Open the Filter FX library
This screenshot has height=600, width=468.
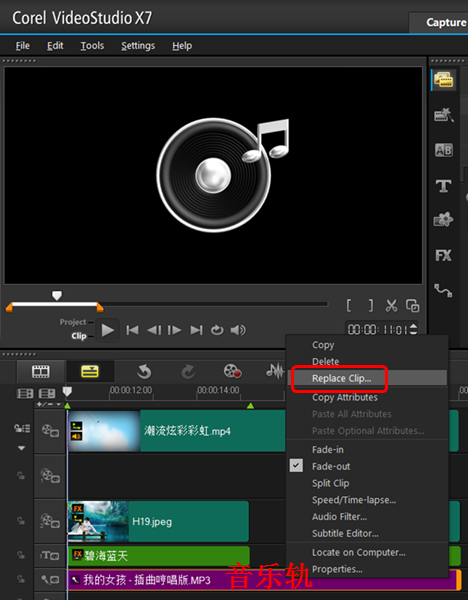coord(444,255)
